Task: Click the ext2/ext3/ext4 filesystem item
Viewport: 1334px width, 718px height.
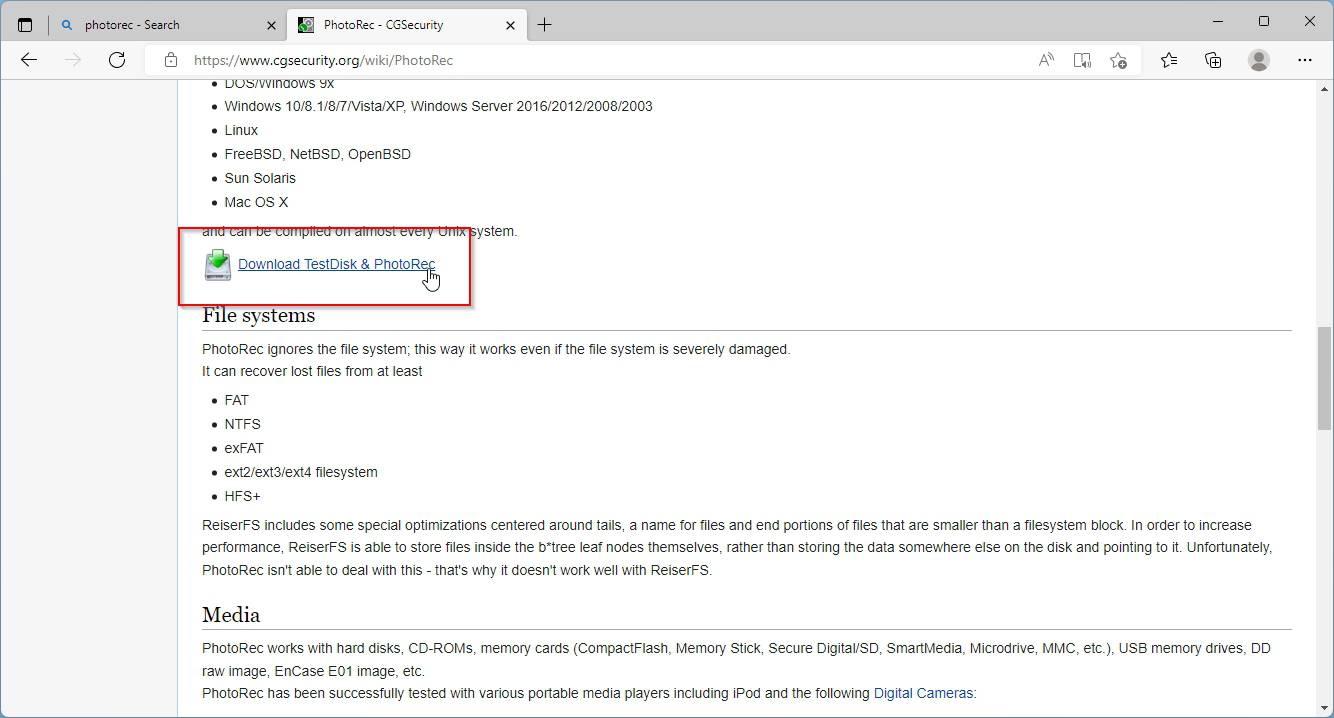Action: 301,472
